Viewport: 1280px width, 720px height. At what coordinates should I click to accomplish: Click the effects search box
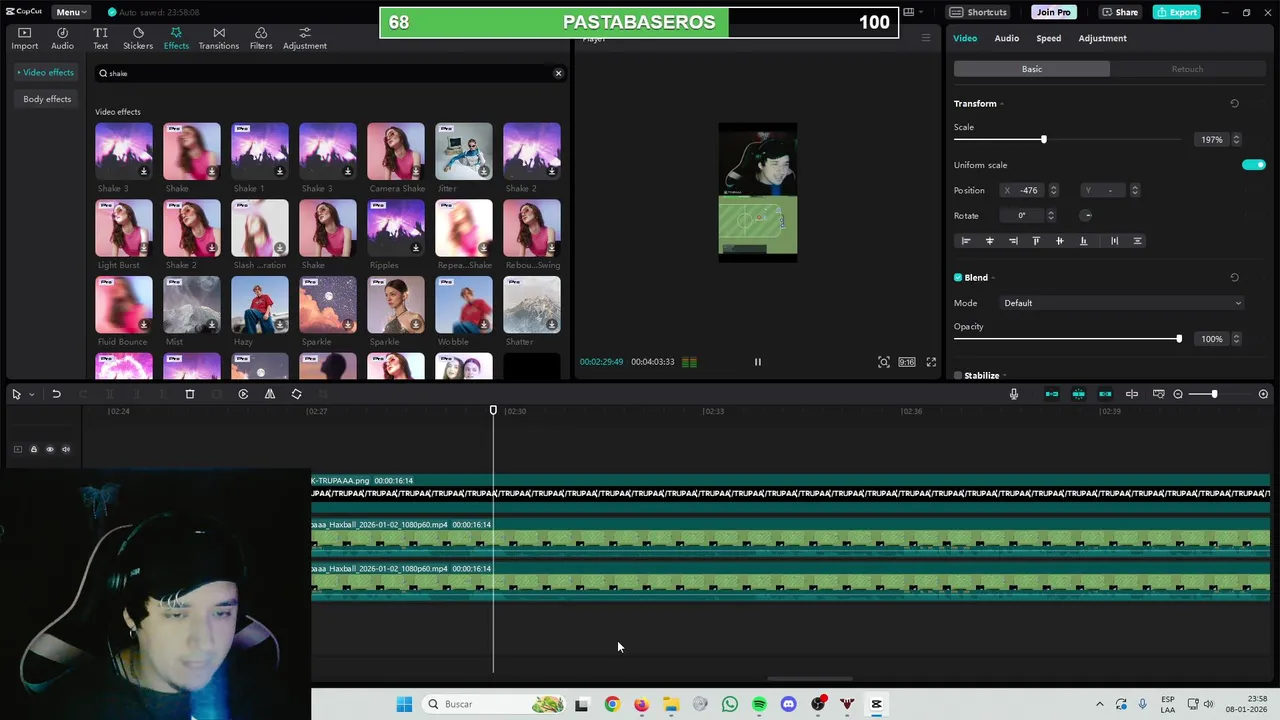[x=330, y=73]
